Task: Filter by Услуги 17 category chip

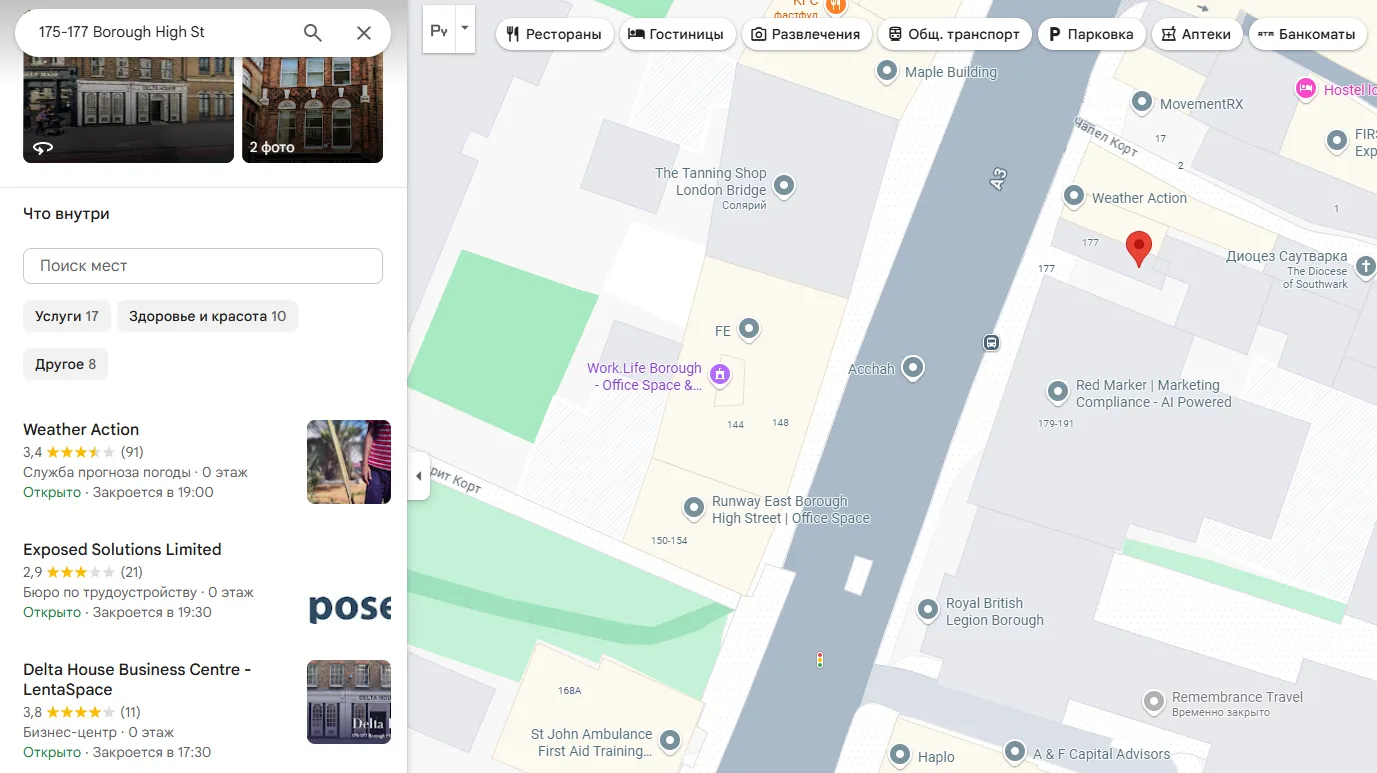Action: point(67,316)
